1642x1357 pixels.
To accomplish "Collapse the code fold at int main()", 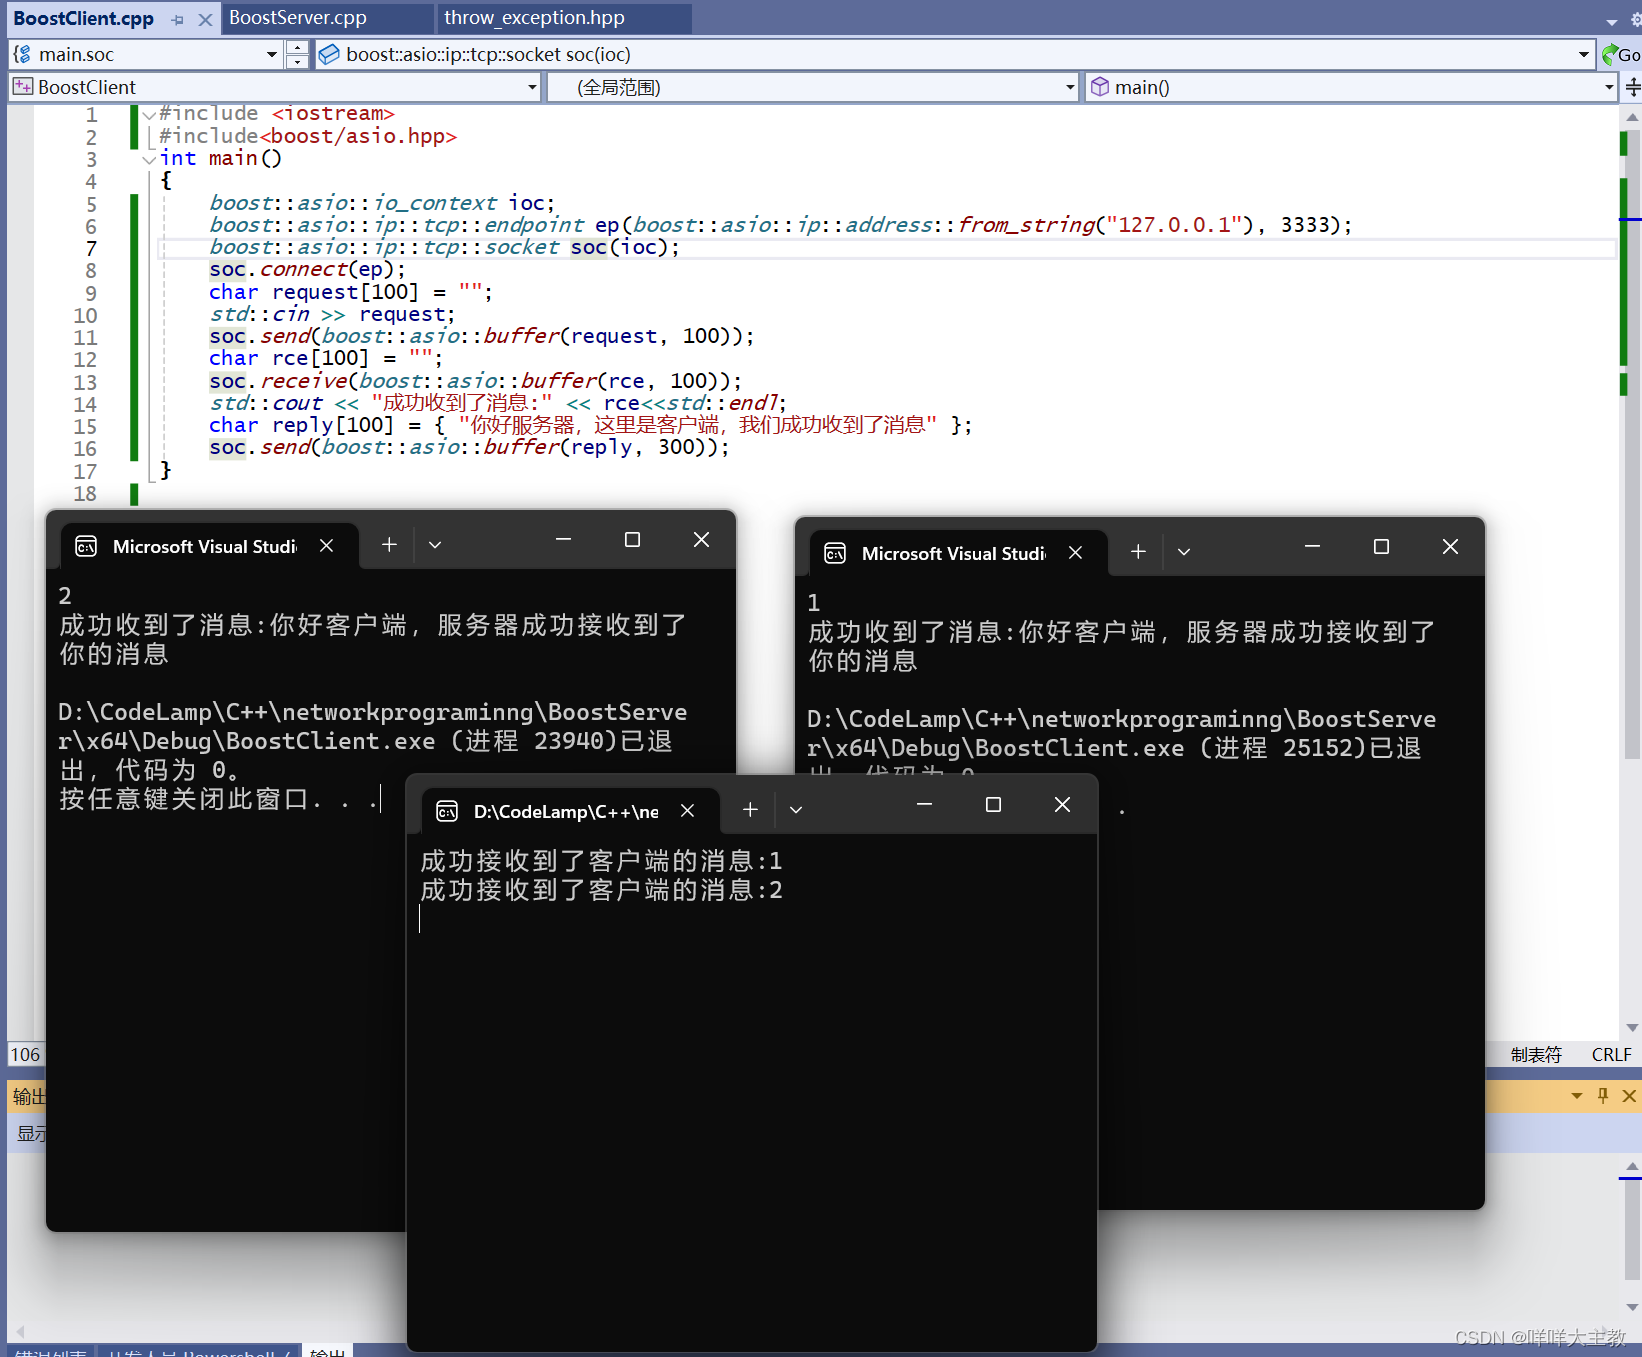I will 148,159.
